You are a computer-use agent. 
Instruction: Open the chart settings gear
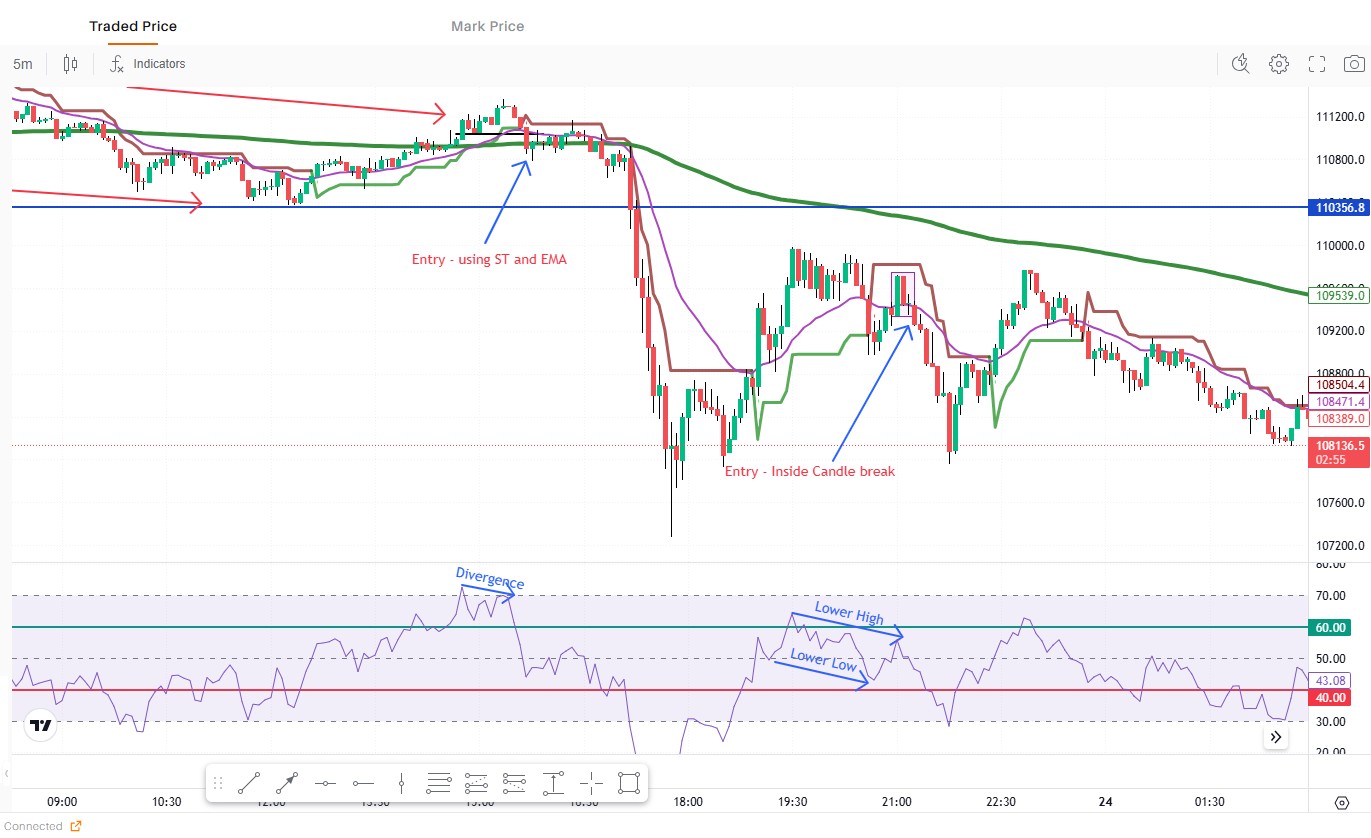1278,64
